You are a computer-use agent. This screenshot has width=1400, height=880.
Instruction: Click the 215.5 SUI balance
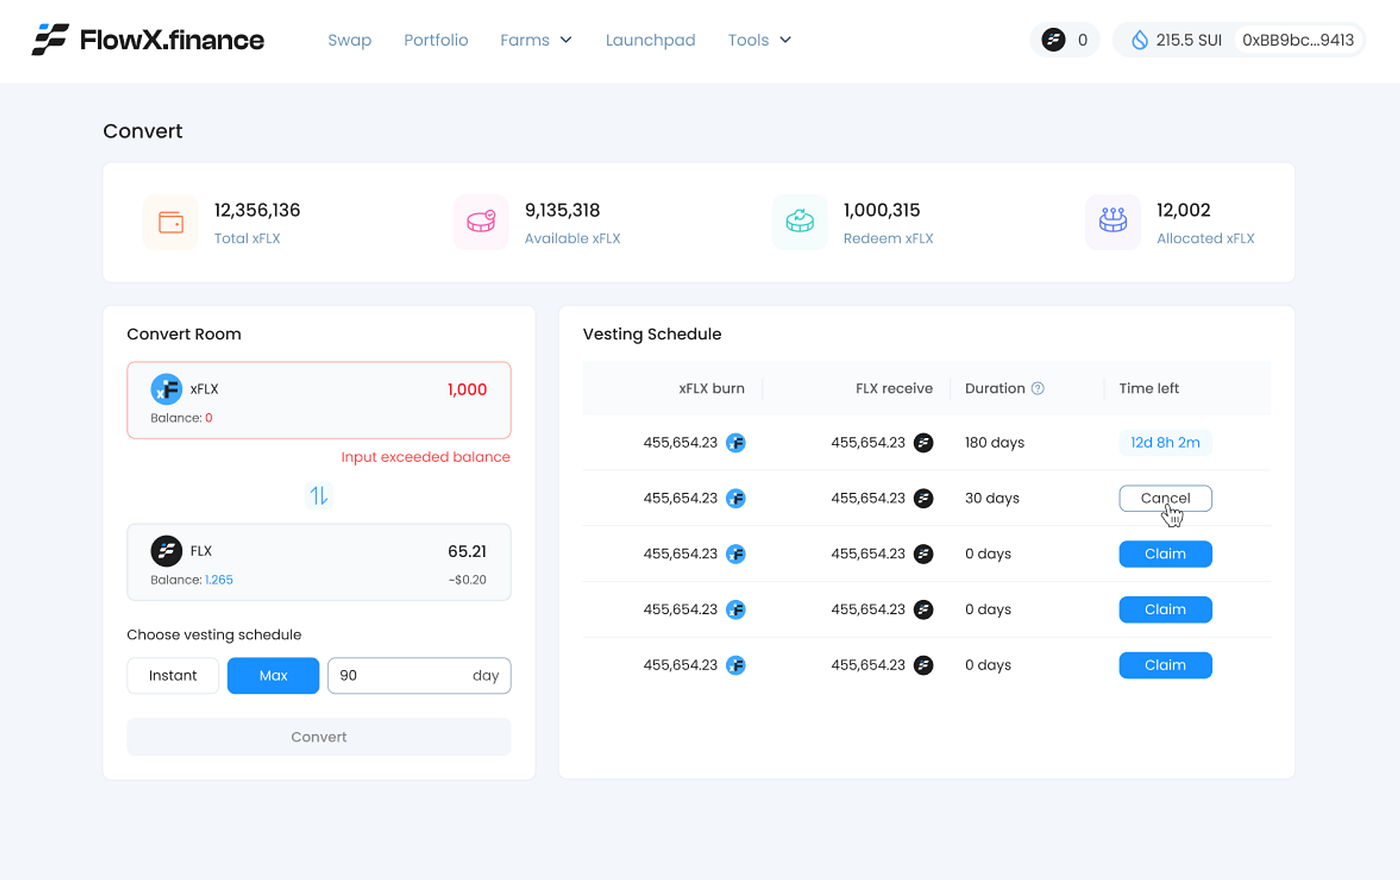point(1189,40)
